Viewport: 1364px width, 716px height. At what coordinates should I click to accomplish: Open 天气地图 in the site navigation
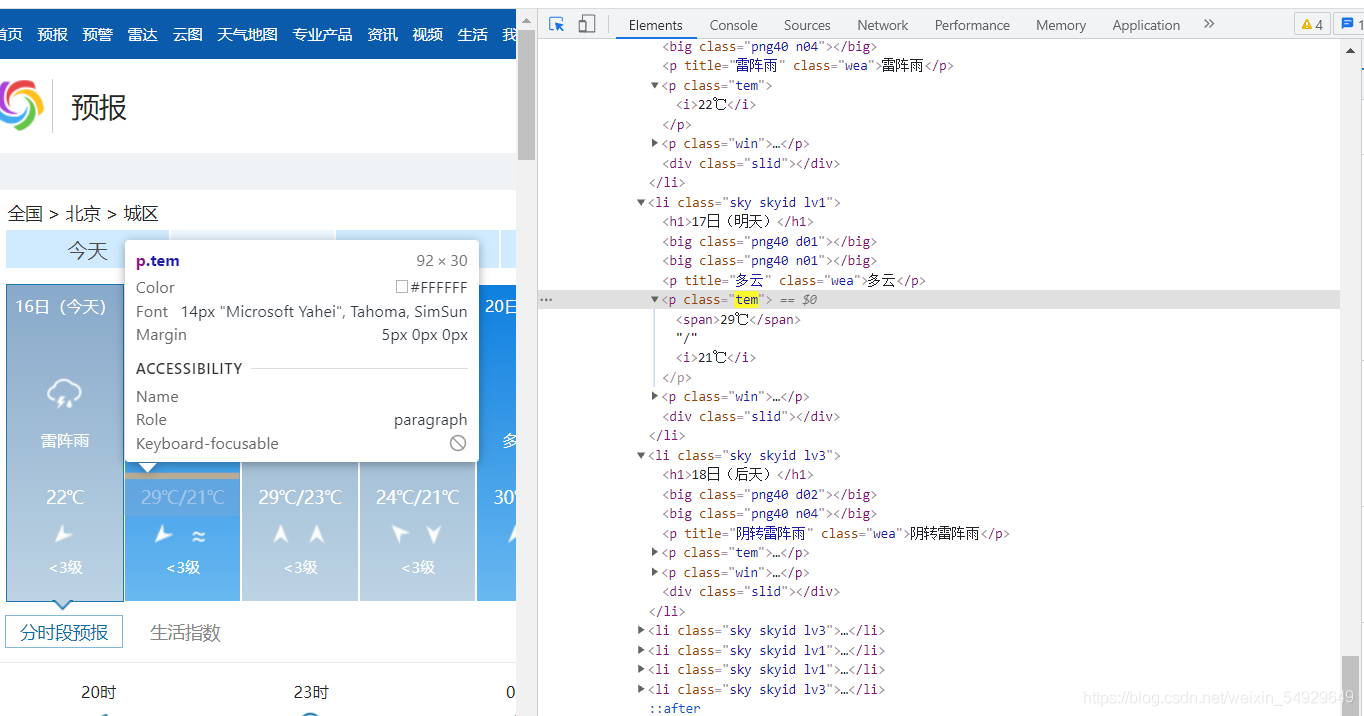click(x=248, y=34)
